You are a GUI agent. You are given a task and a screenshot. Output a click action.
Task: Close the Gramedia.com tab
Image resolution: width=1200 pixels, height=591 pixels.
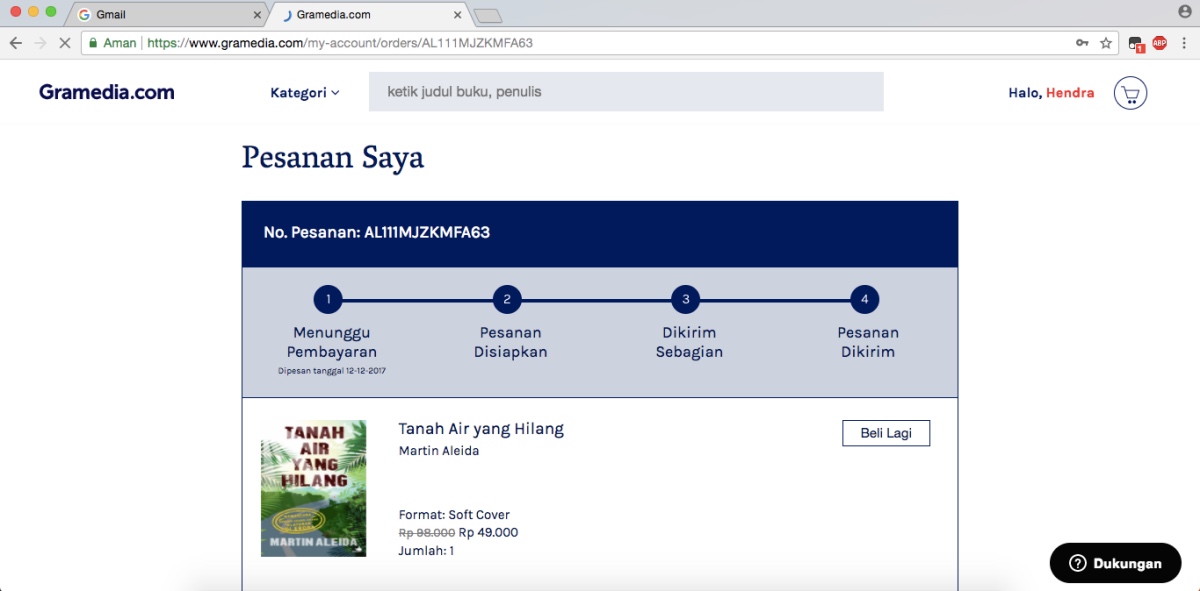coord(458,15)
